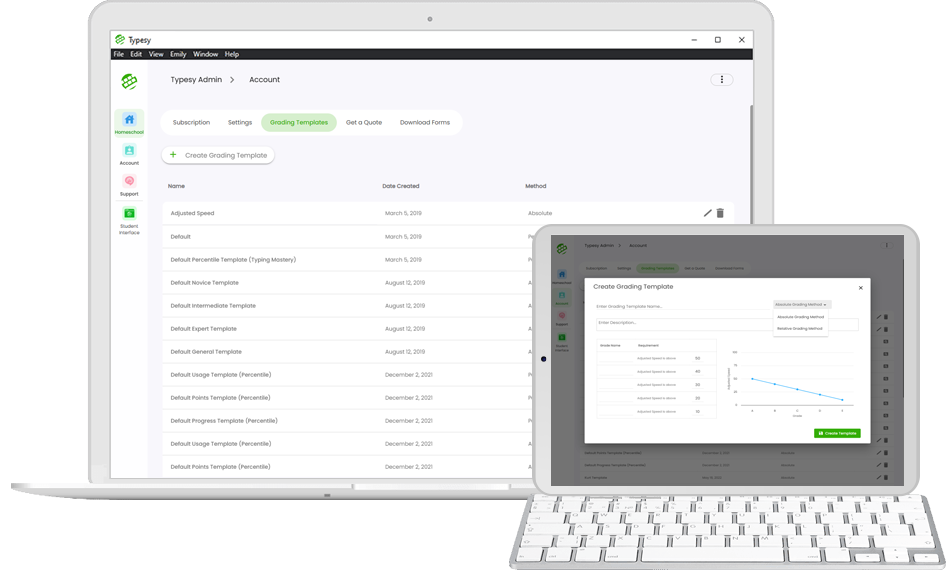950x580 pixels.
Task: Open the Download Forms tab on laptop
Action: (x=425, y=122)
